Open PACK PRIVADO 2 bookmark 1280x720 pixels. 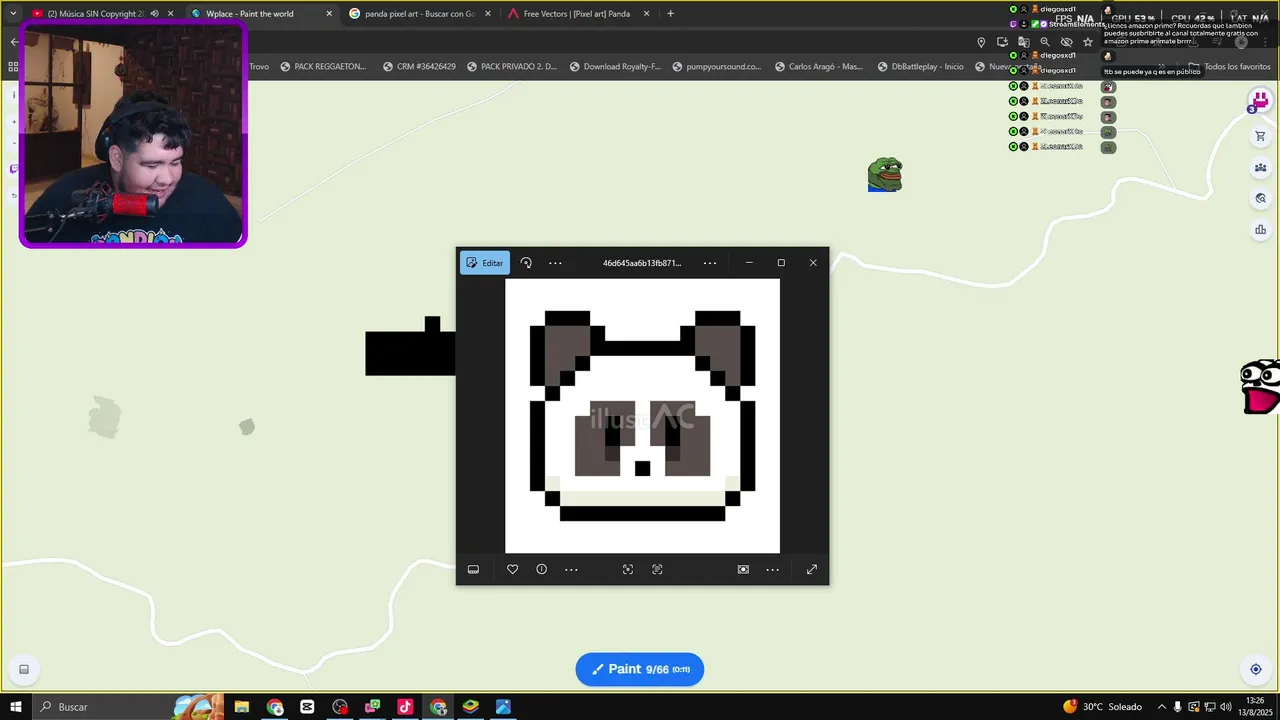[511, 67]
